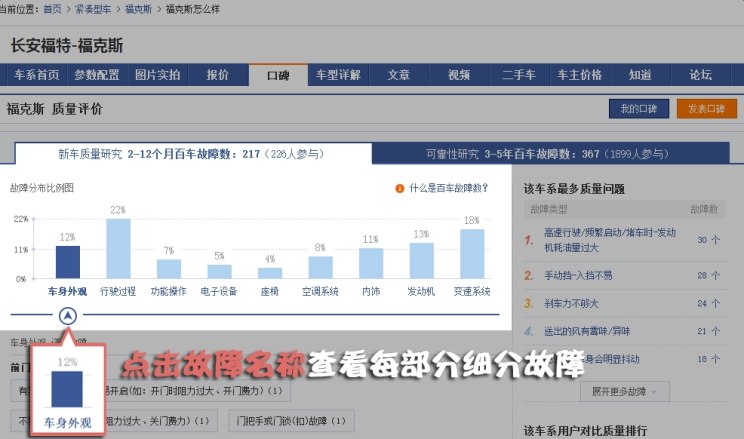Viewport: 744px width, 439px height.
Task: Open the 参数配置 tab
Action: 97,75
